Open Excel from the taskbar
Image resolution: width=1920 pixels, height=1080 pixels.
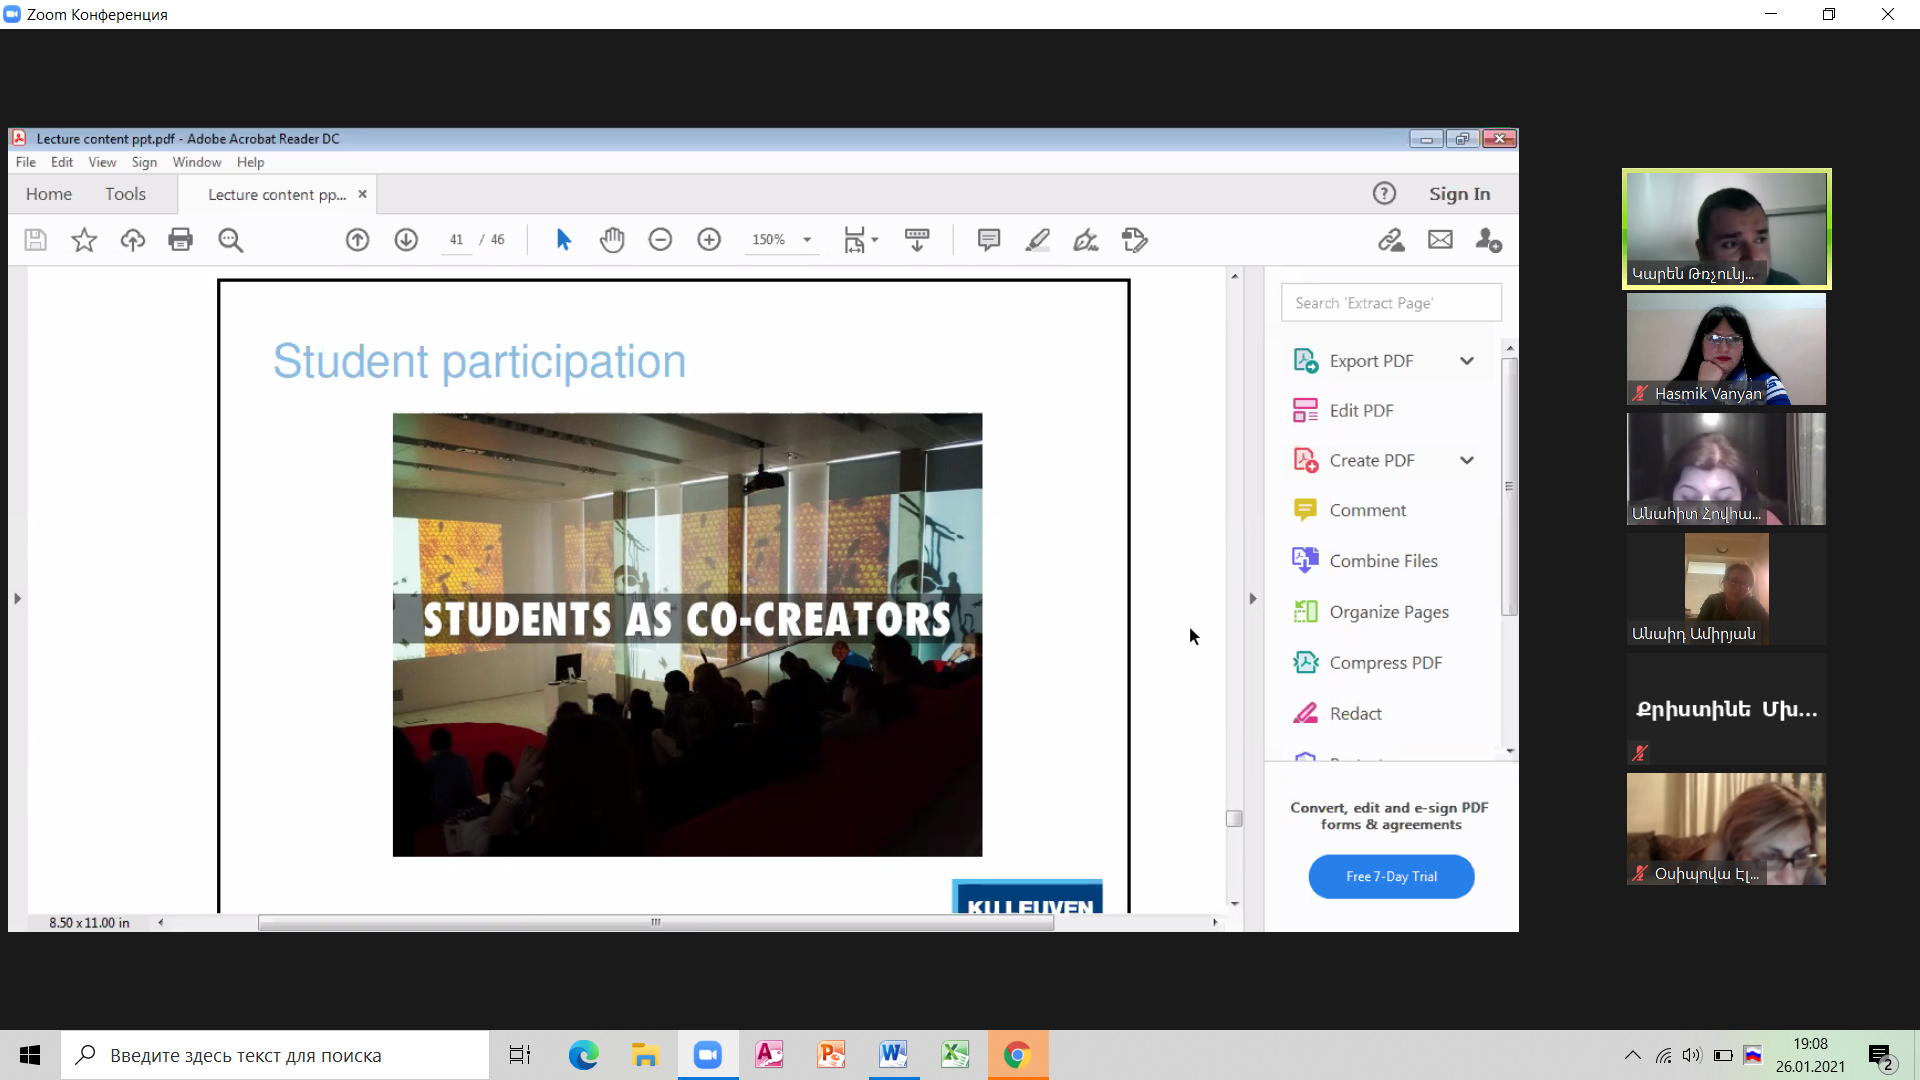click(x=956, y=1055)
